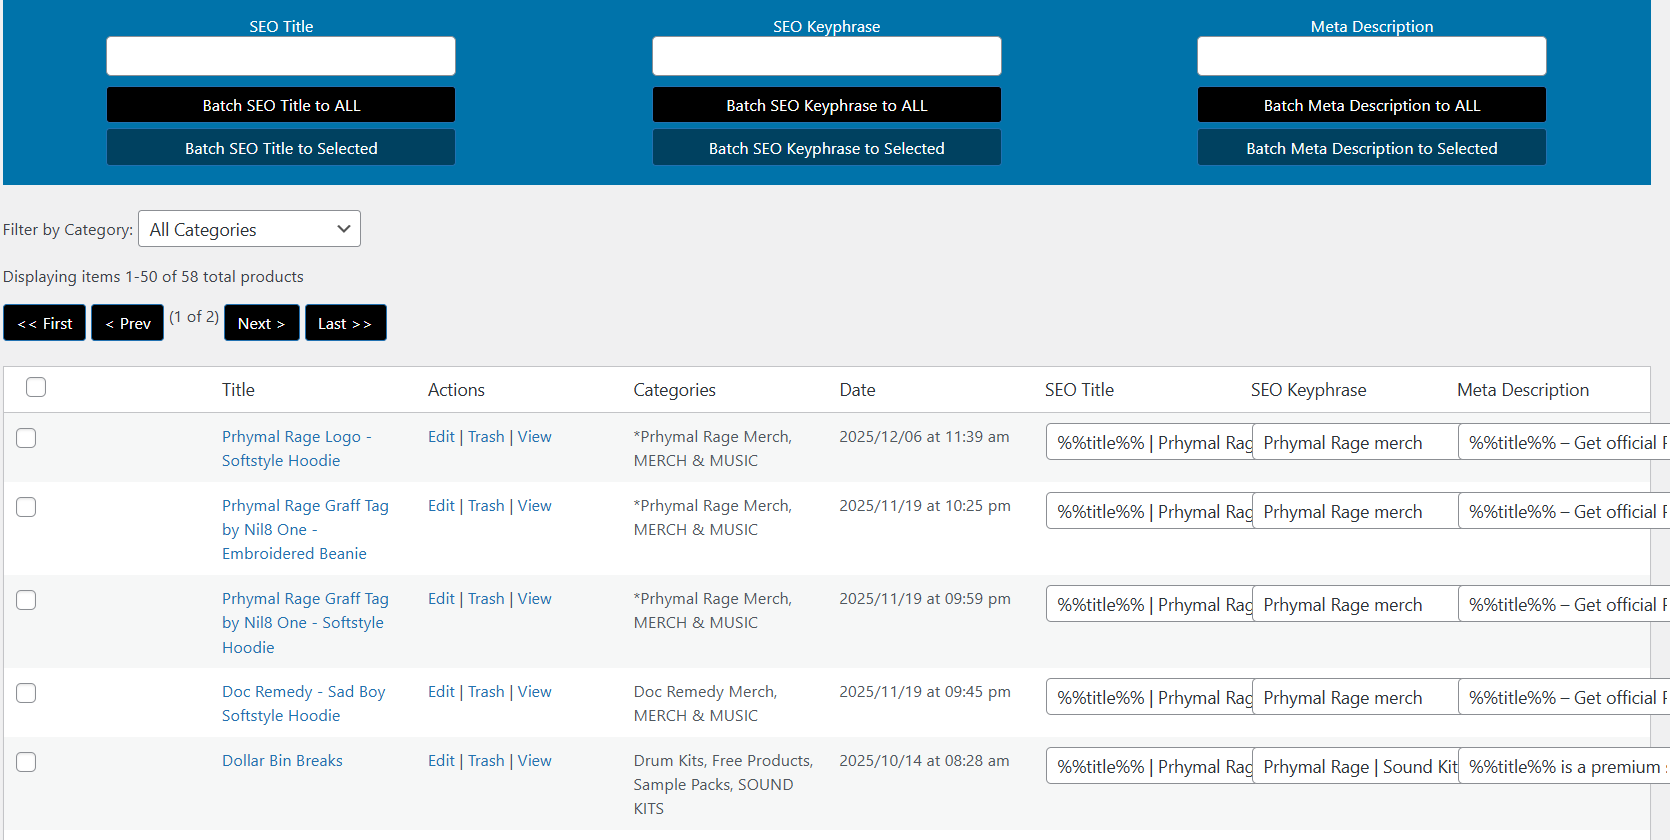
Task: Click SEO Title field for 09:59 pm row
Action: click(1149, 604)
